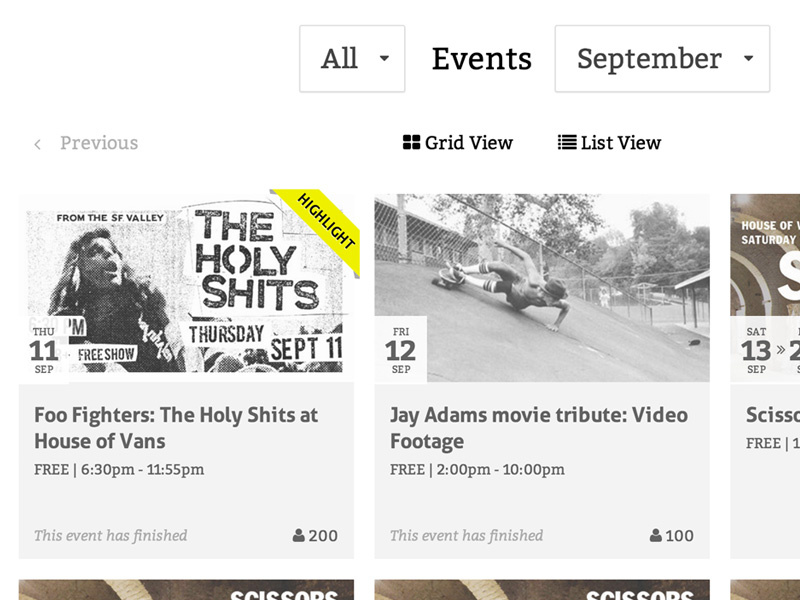Click the Events heading
Image resolution: width=800 pixels, height=600 pixels.
[x=482, y=59]
